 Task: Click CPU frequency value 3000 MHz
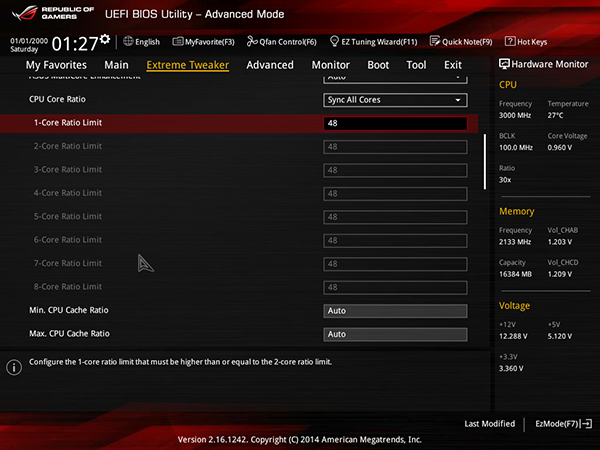[515, 115]
